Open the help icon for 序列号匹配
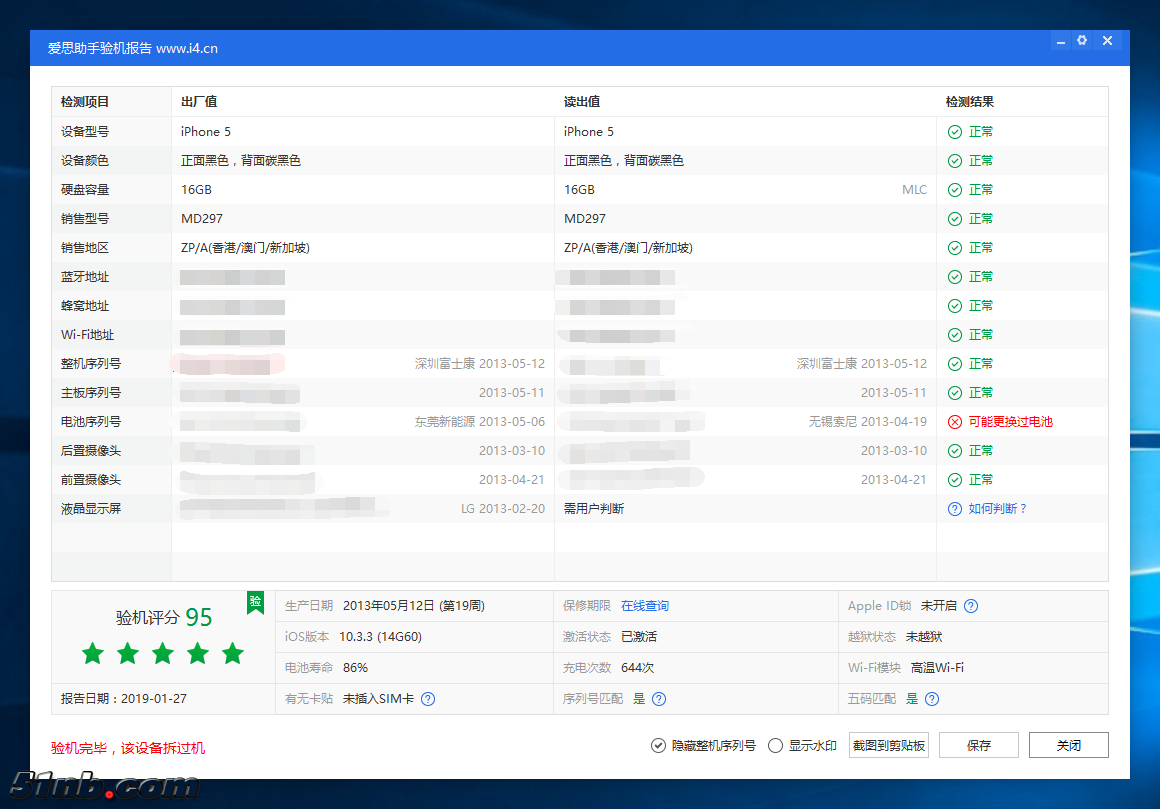The height and width of the screenshot is (809, 1160). pos(659,699)
